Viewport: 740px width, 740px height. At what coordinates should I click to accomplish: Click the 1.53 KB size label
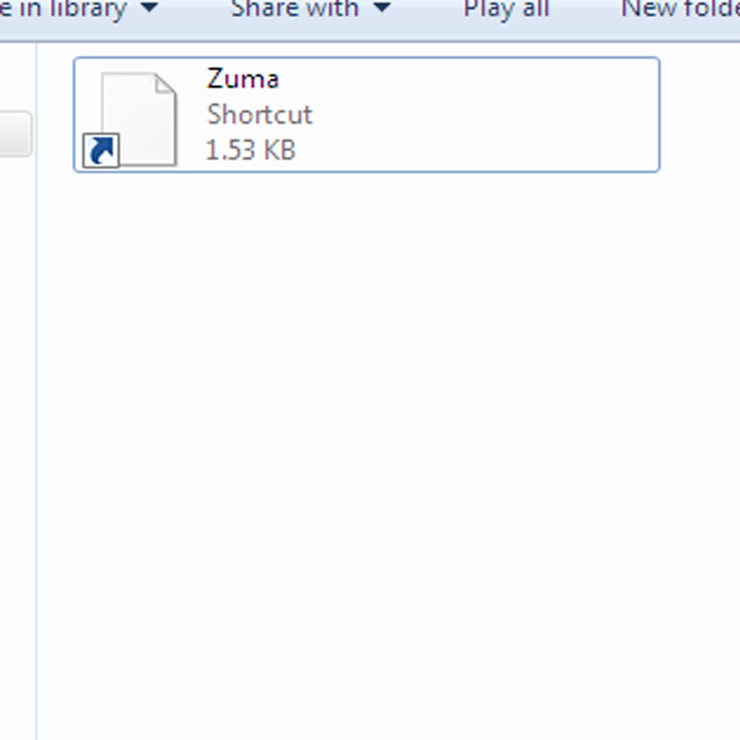pos(251,150)
